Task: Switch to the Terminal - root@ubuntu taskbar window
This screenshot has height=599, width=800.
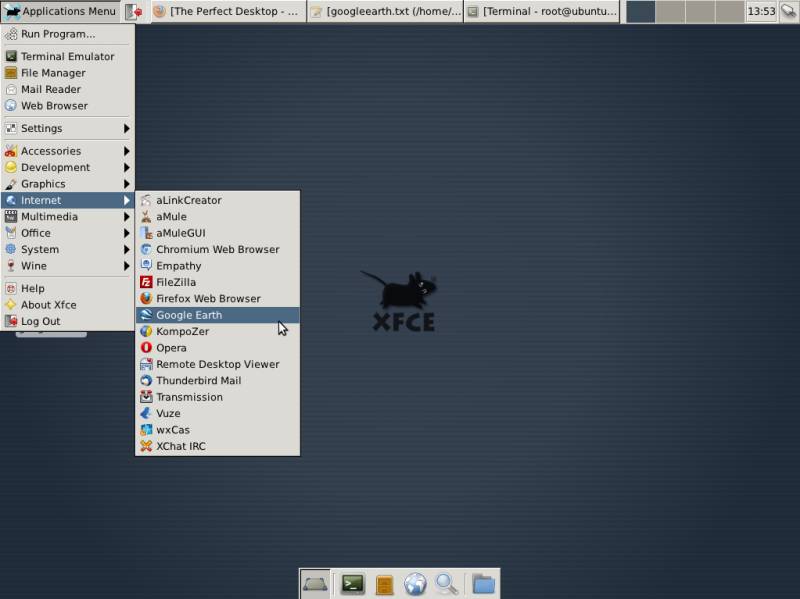Action: [x=542, y=11]
